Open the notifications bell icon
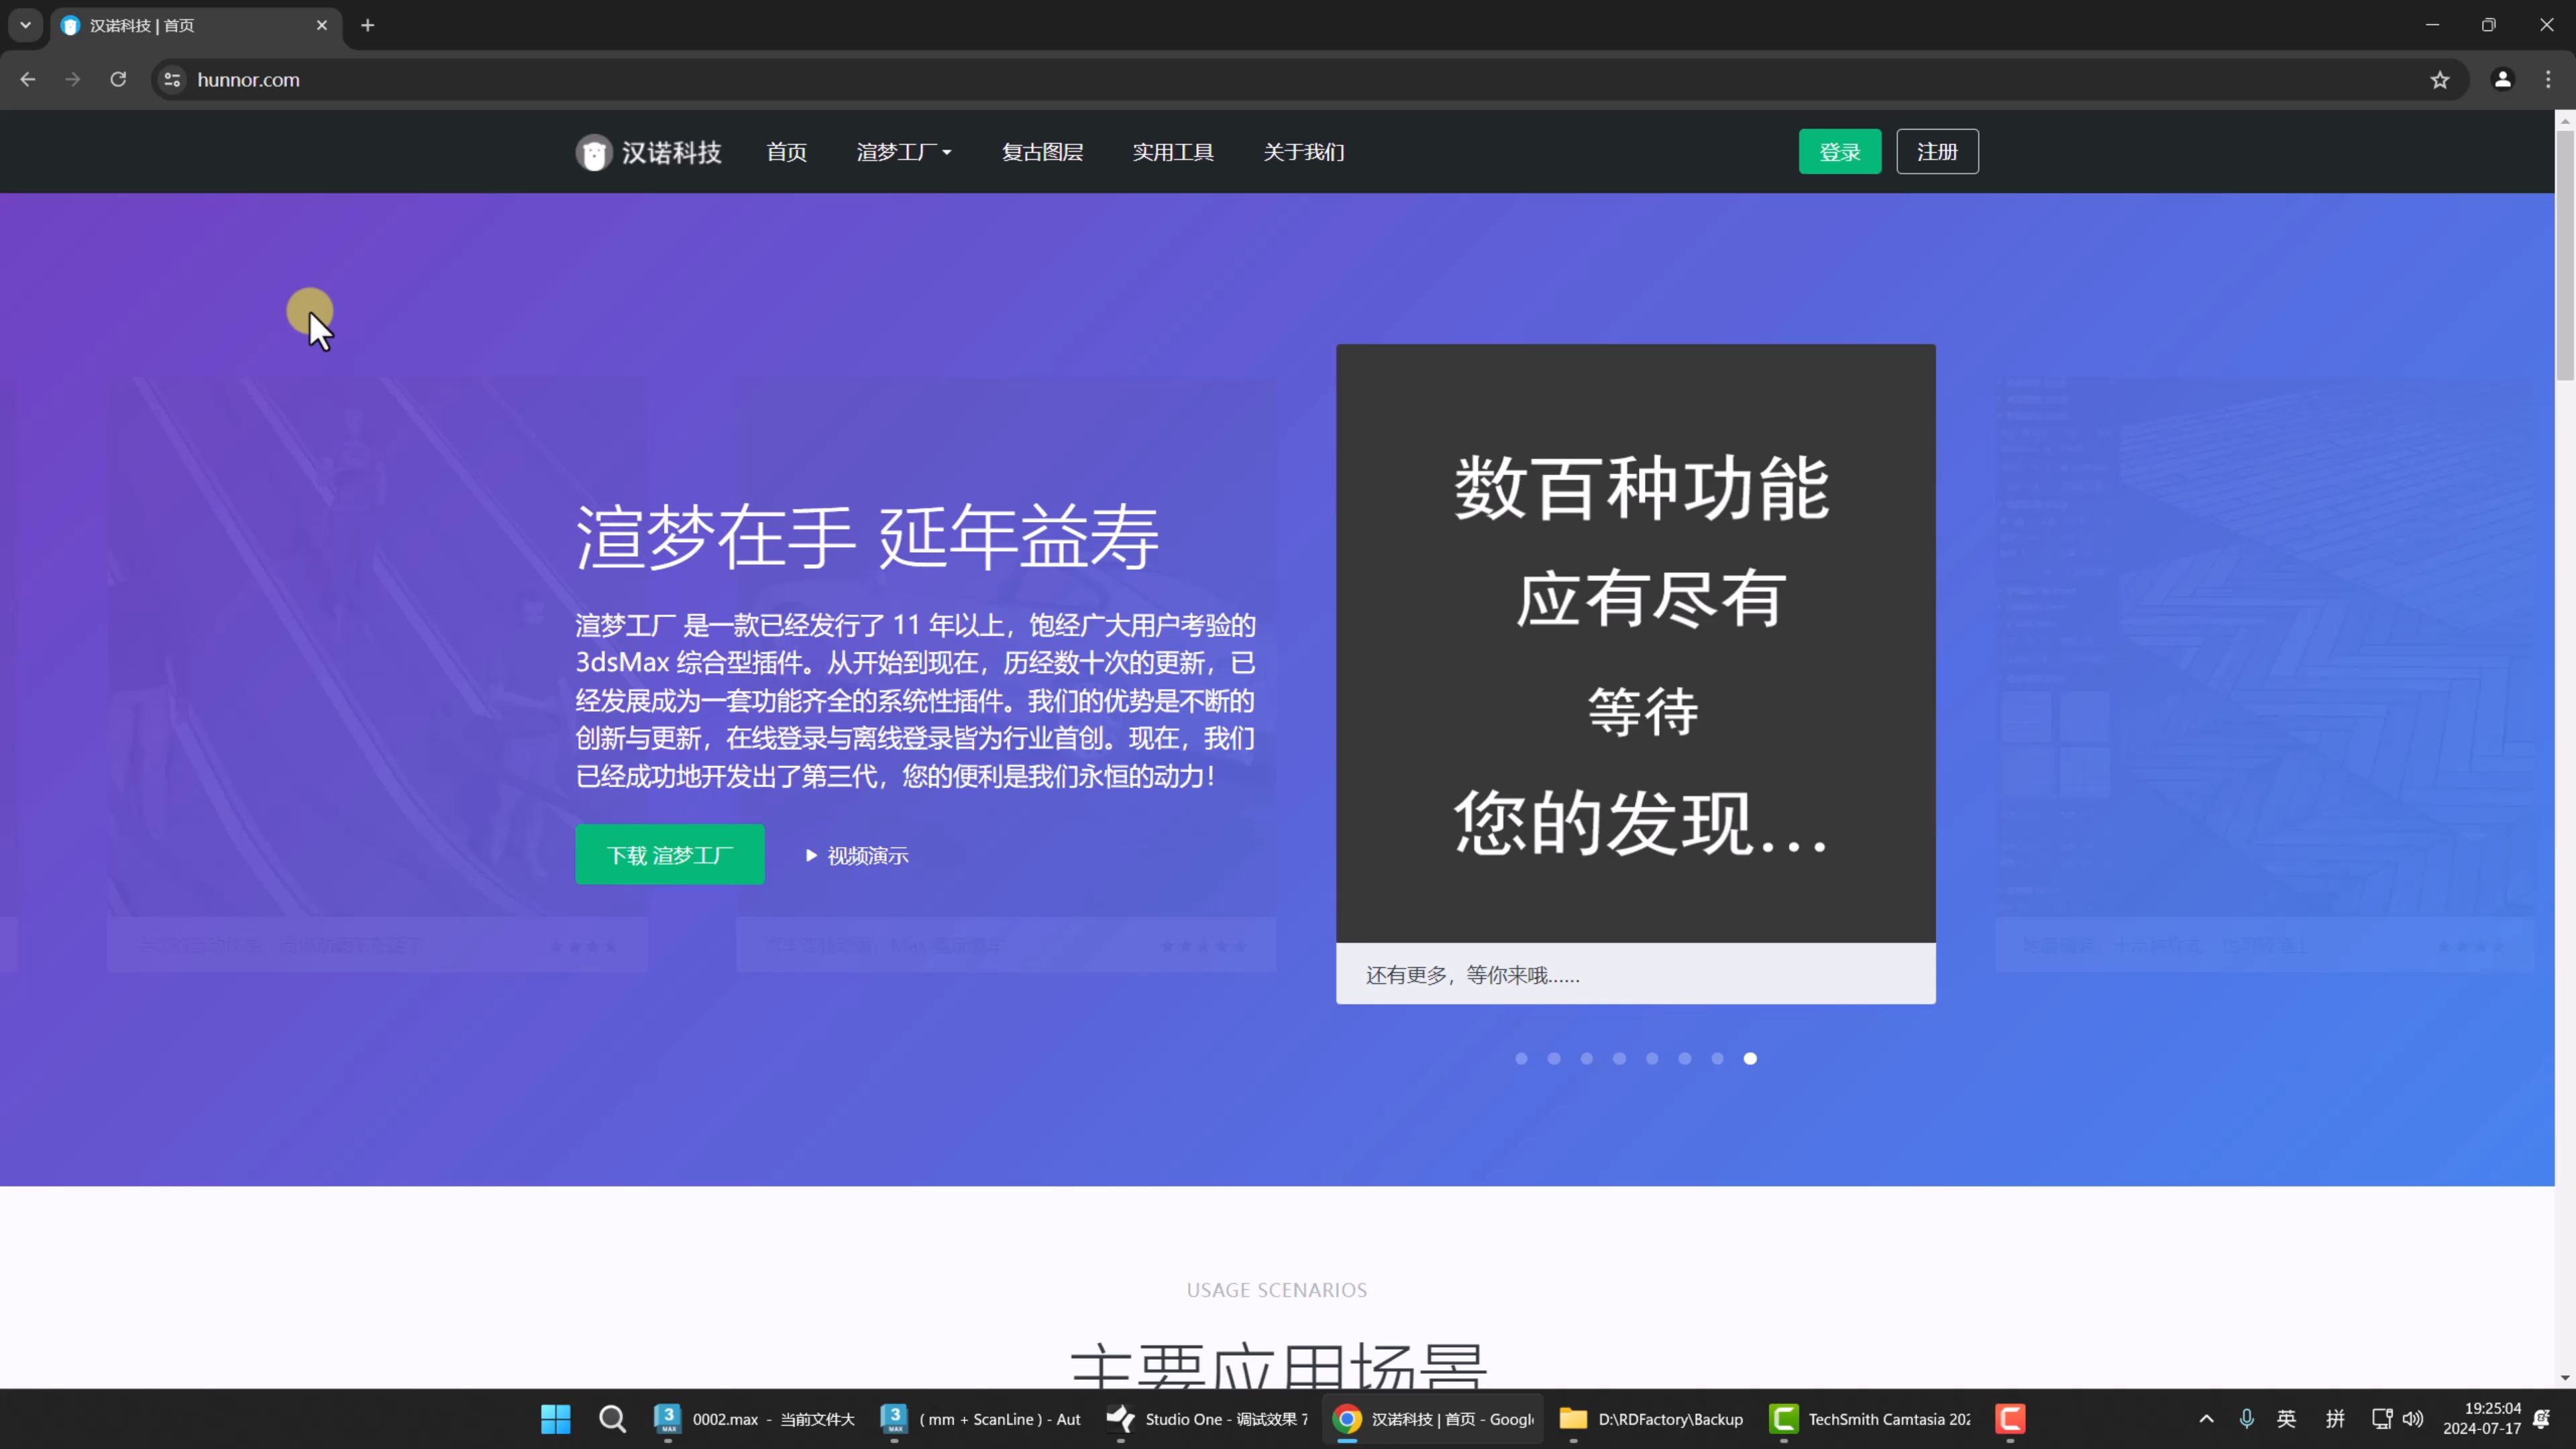This screenshot has width=2576, height=1449. (2542, 1418)
